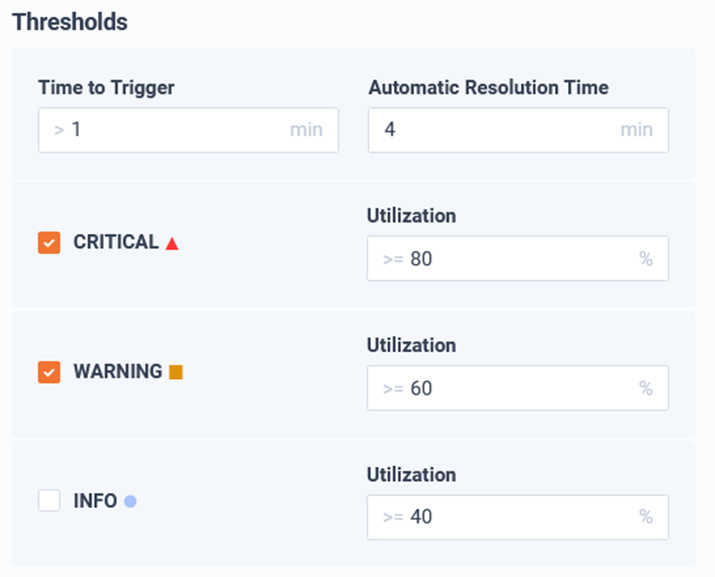Select the CRITICAL Utilization input showing 80

518,258
